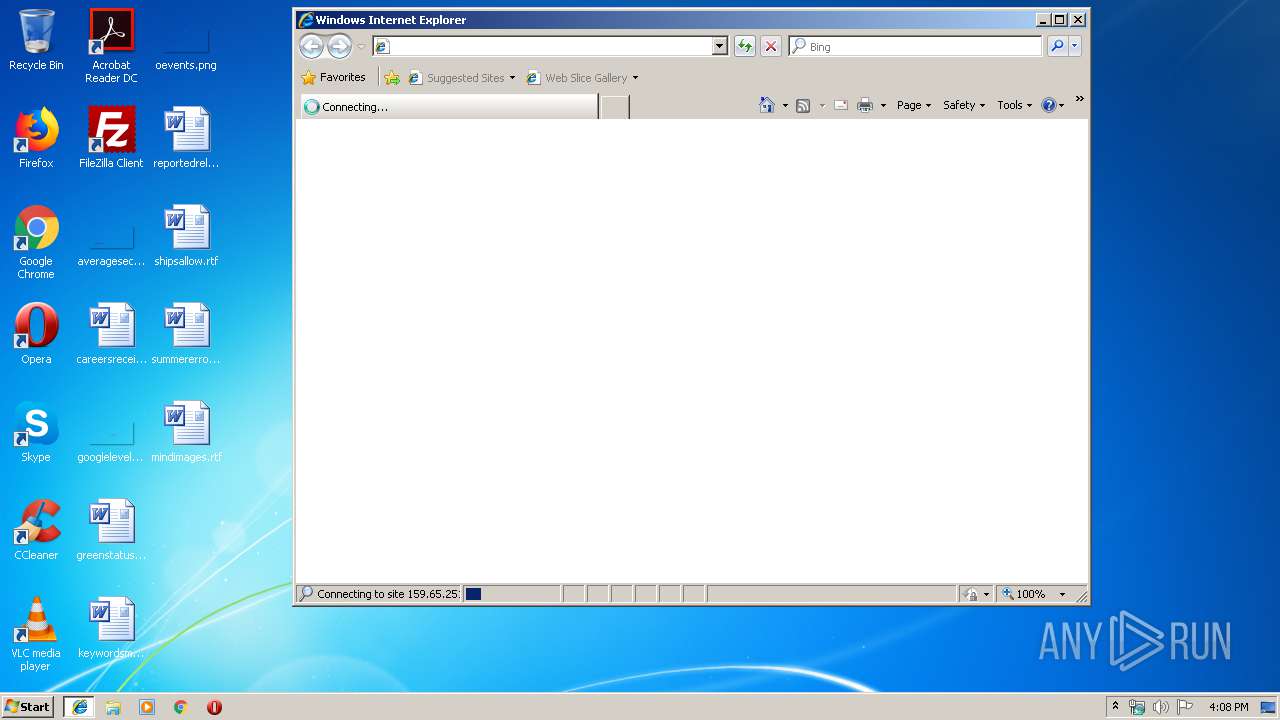Click the Opera taskbar icon

[x=214, y=707]
